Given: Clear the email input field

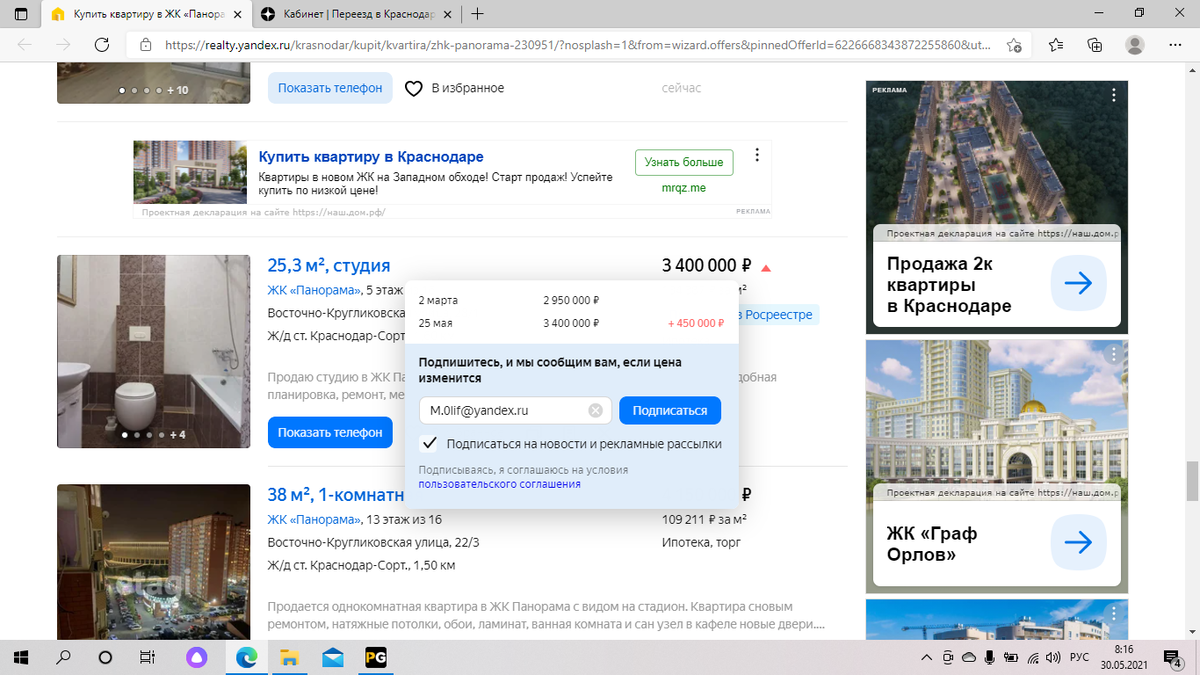Looking at the screenshot, I should click(x=595, y=410).
